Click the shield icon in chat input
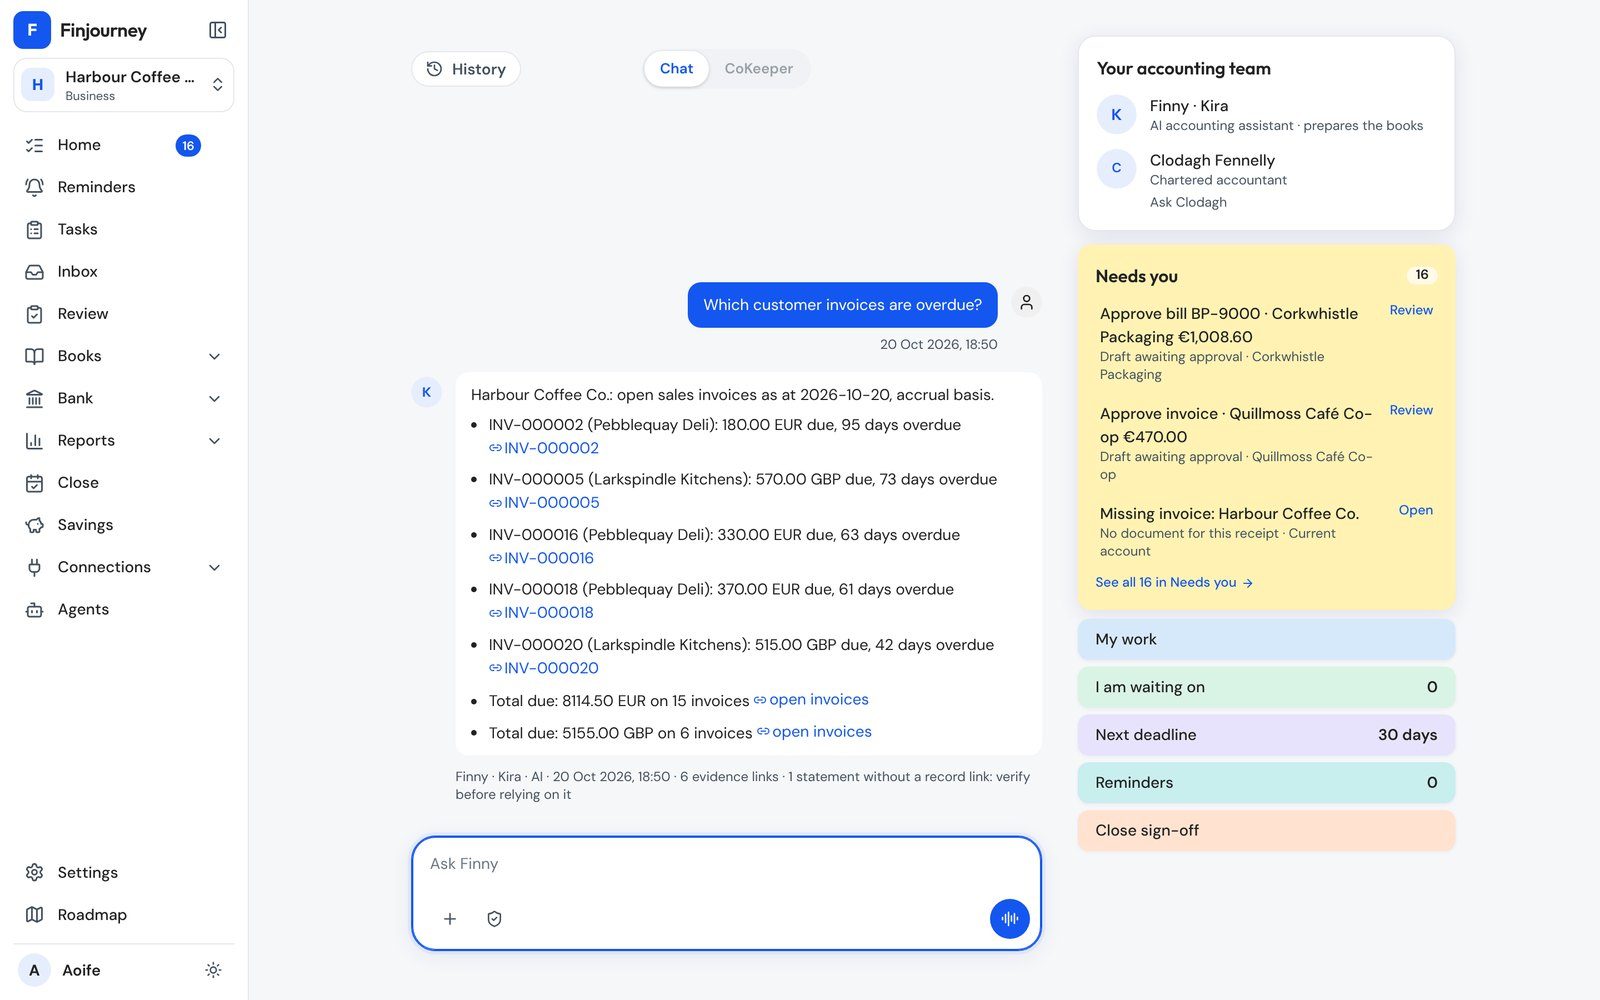This screenshot has width=1600, height=1000. [x=494, y=918]
